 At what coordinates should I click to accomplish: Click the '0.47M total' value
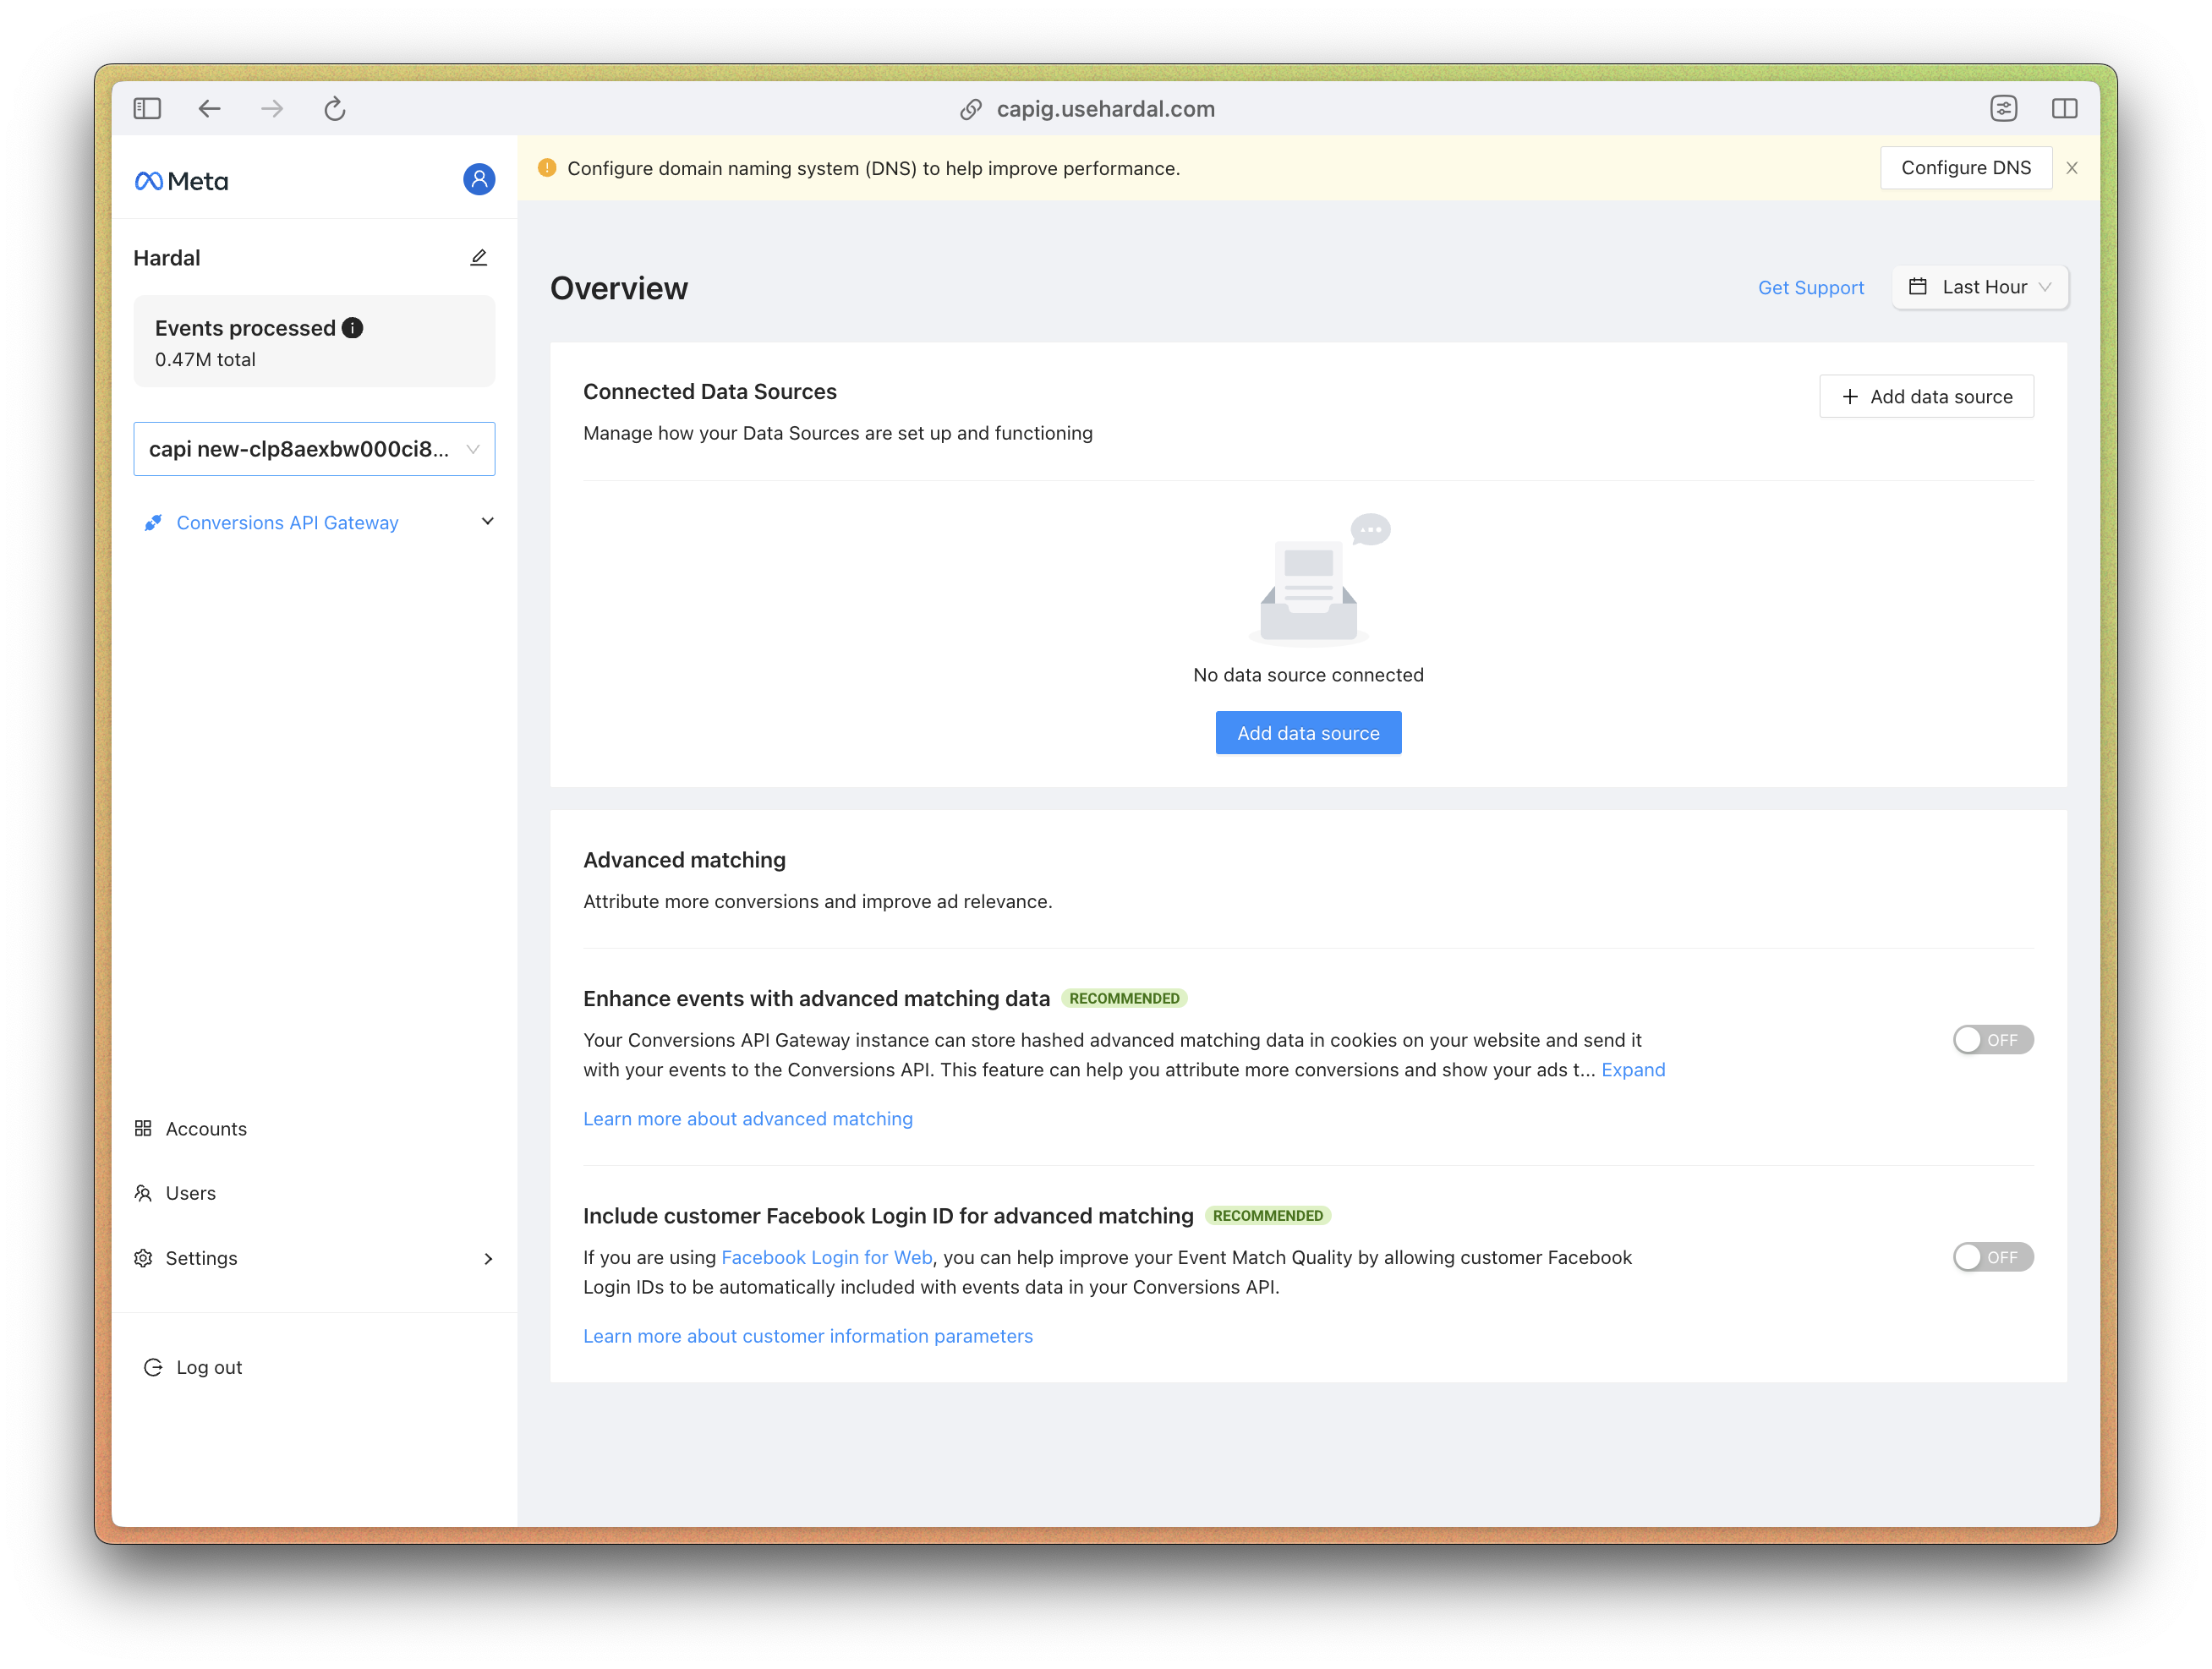point(205,360)
